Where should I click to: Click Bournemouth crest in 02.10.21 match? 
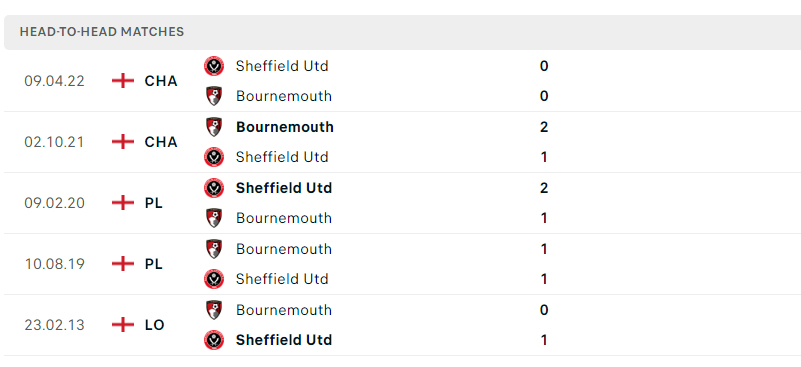214,127
